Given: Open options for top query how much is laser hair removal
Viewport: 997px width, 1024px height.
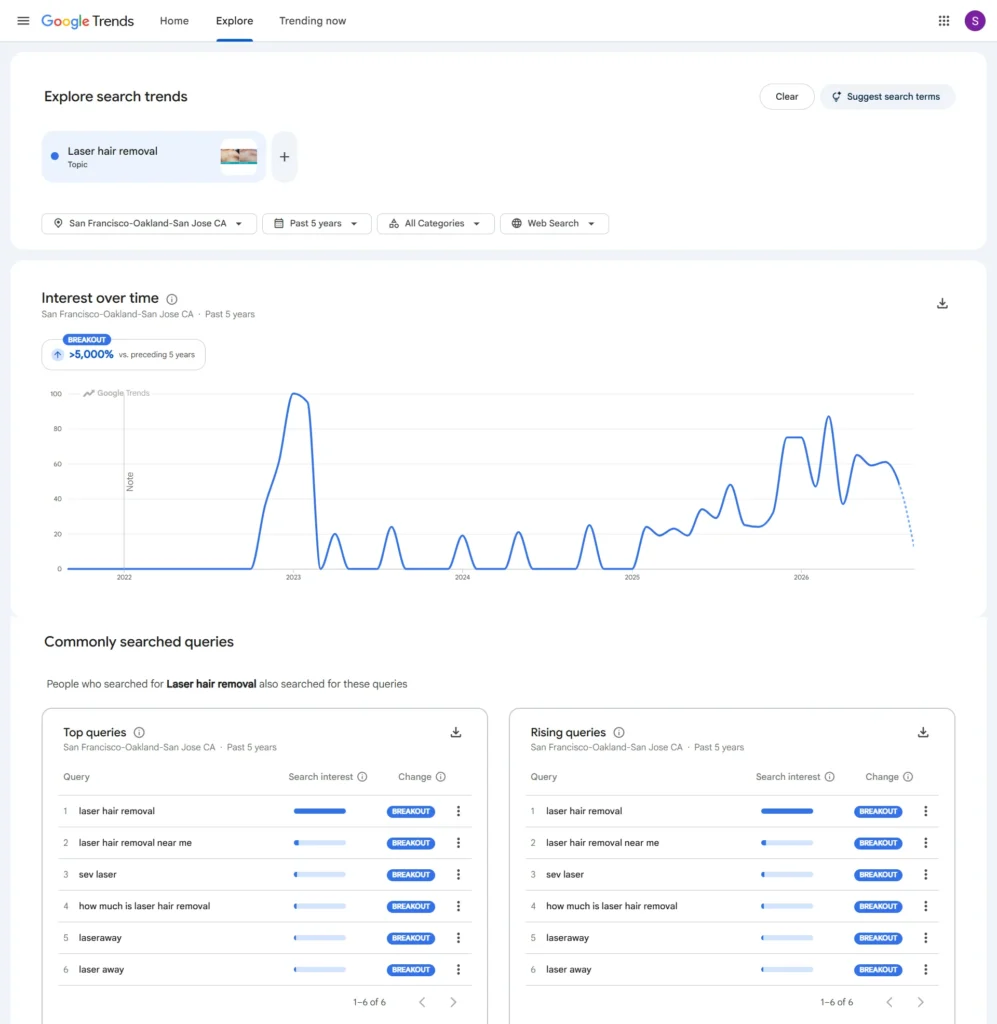Looking at the screenshot, I should click(458, 906).
